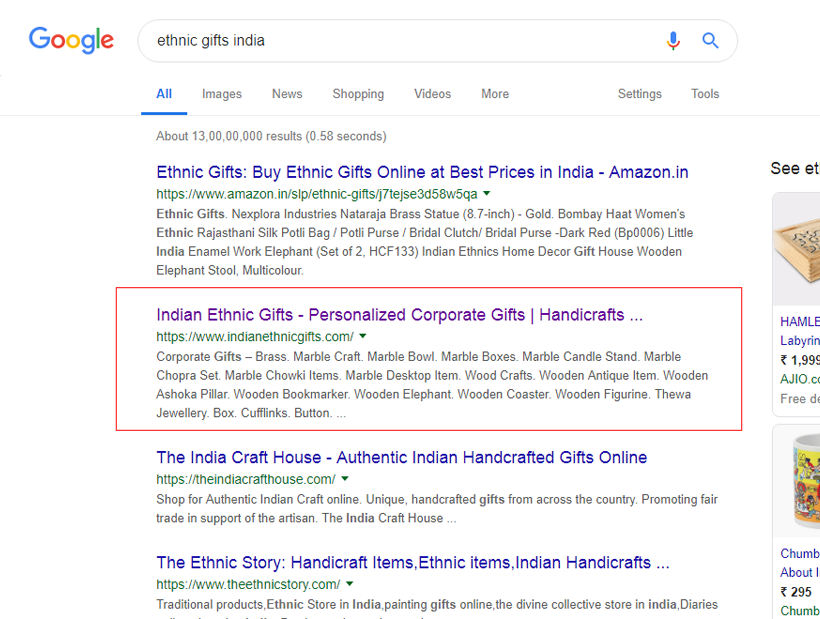Screen dimensions: 820x619
Task: Click the 'See et' shopping panel heading
Action: click(795, 168)
